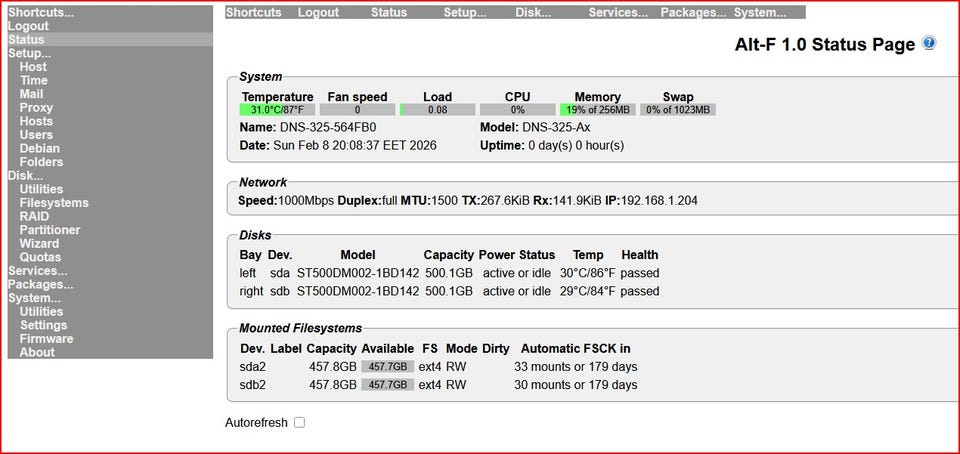Screen dimensions: 960x454
Task: Open the Firmware page under System
Action: [x=46, y=338]
